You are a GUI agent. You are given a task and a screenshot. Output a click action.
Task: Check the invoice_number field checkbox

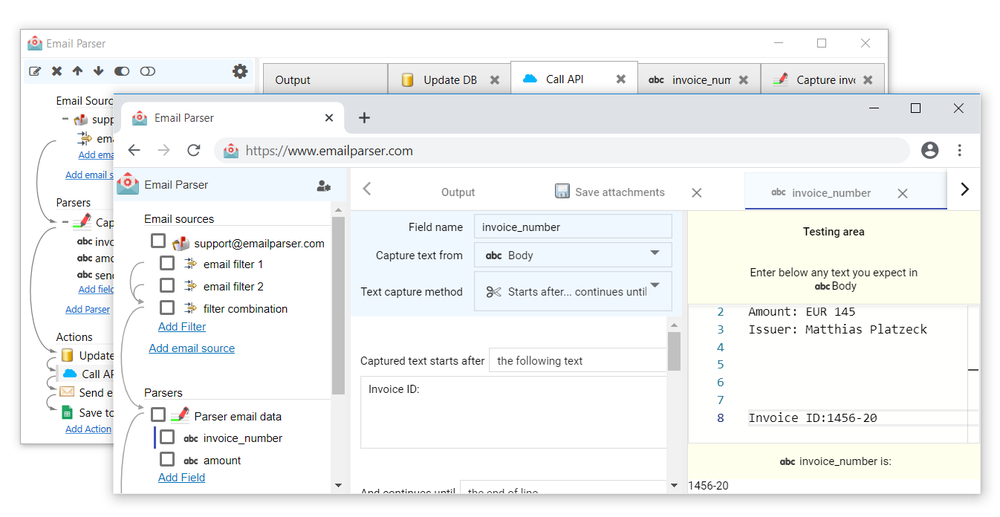167,437
